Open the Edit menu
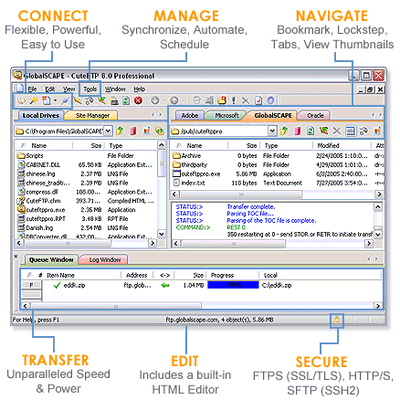Viewport: 400px width, 410px height. [x=50, y=89]
